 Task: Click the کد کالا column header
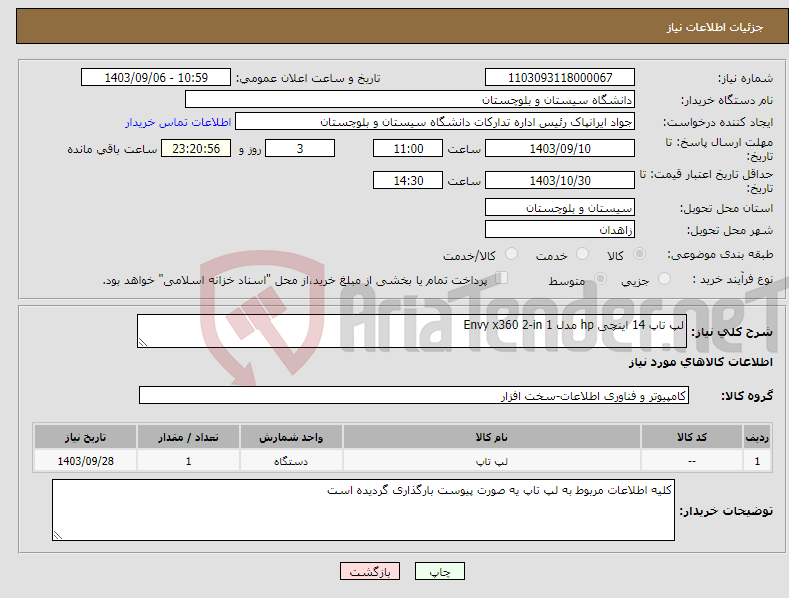691,437
